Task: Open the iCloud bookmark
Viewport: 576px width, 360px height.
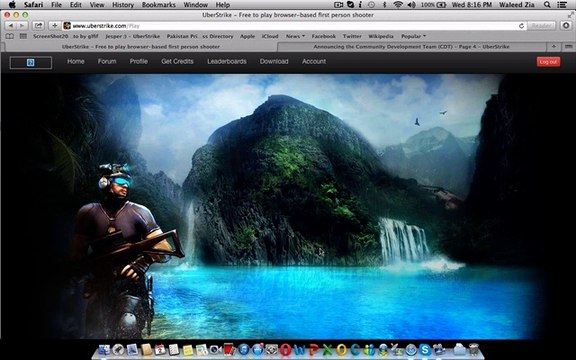Action: pos(270,36)
